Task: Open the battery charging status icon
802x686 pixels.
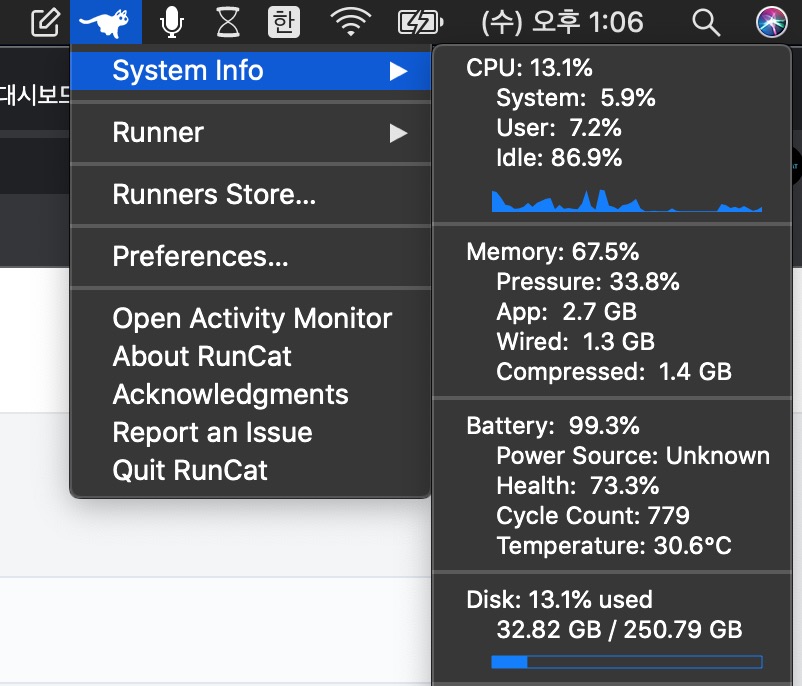Action: (420, 23)
